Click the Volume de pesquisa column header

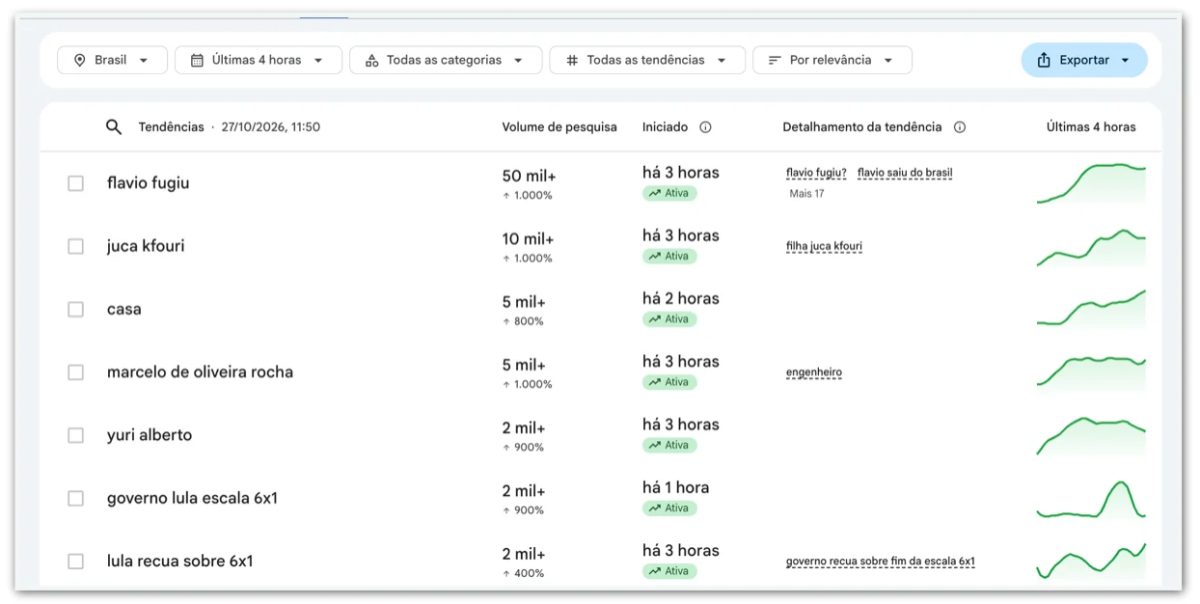coord(559,127)
